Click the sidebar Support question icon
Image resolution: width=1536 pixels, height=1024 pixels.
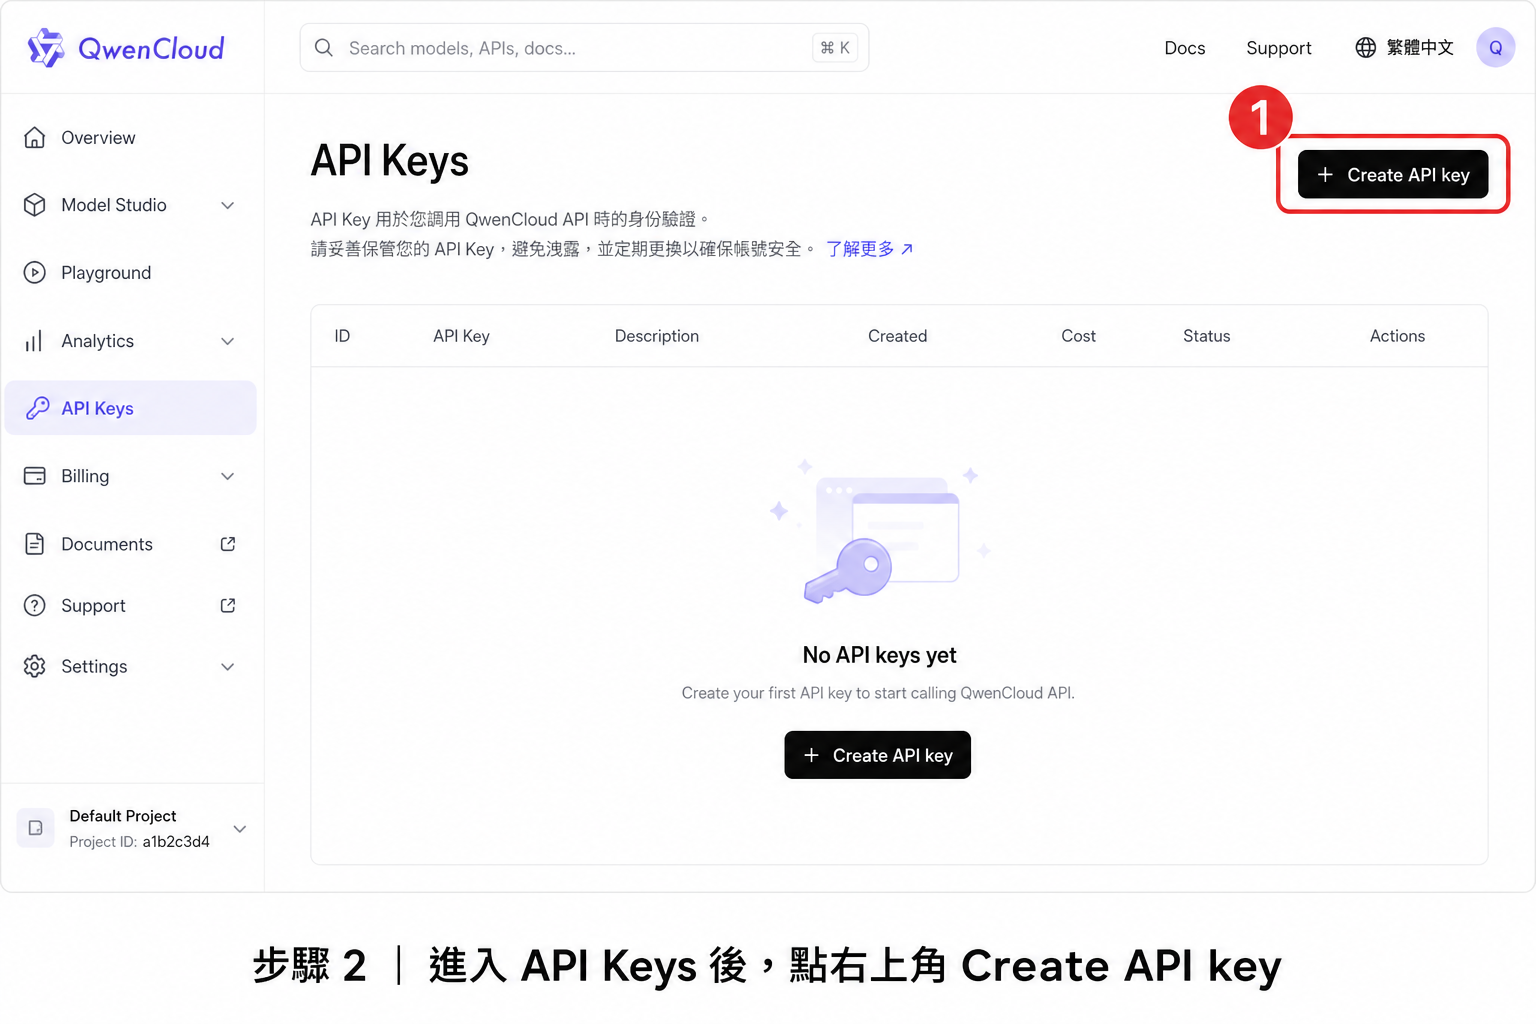click(35, 606)
